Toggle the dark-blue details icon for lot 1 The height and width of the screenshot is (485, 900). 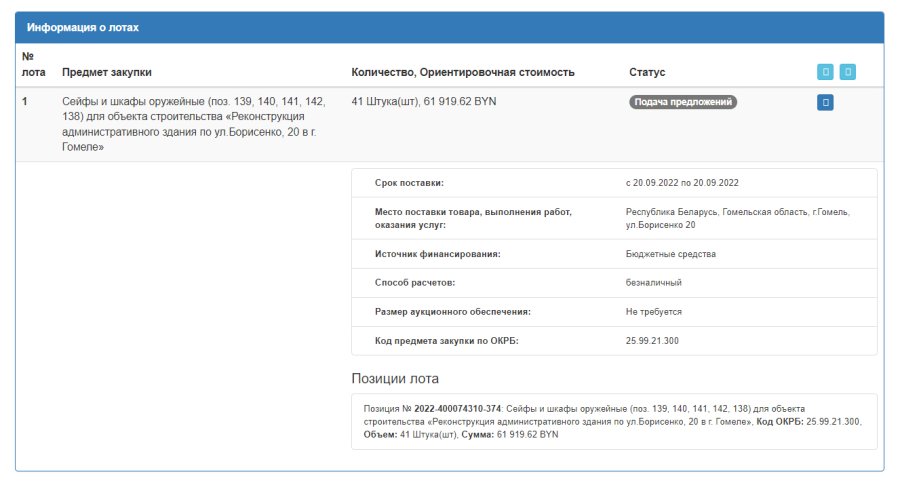825,103
